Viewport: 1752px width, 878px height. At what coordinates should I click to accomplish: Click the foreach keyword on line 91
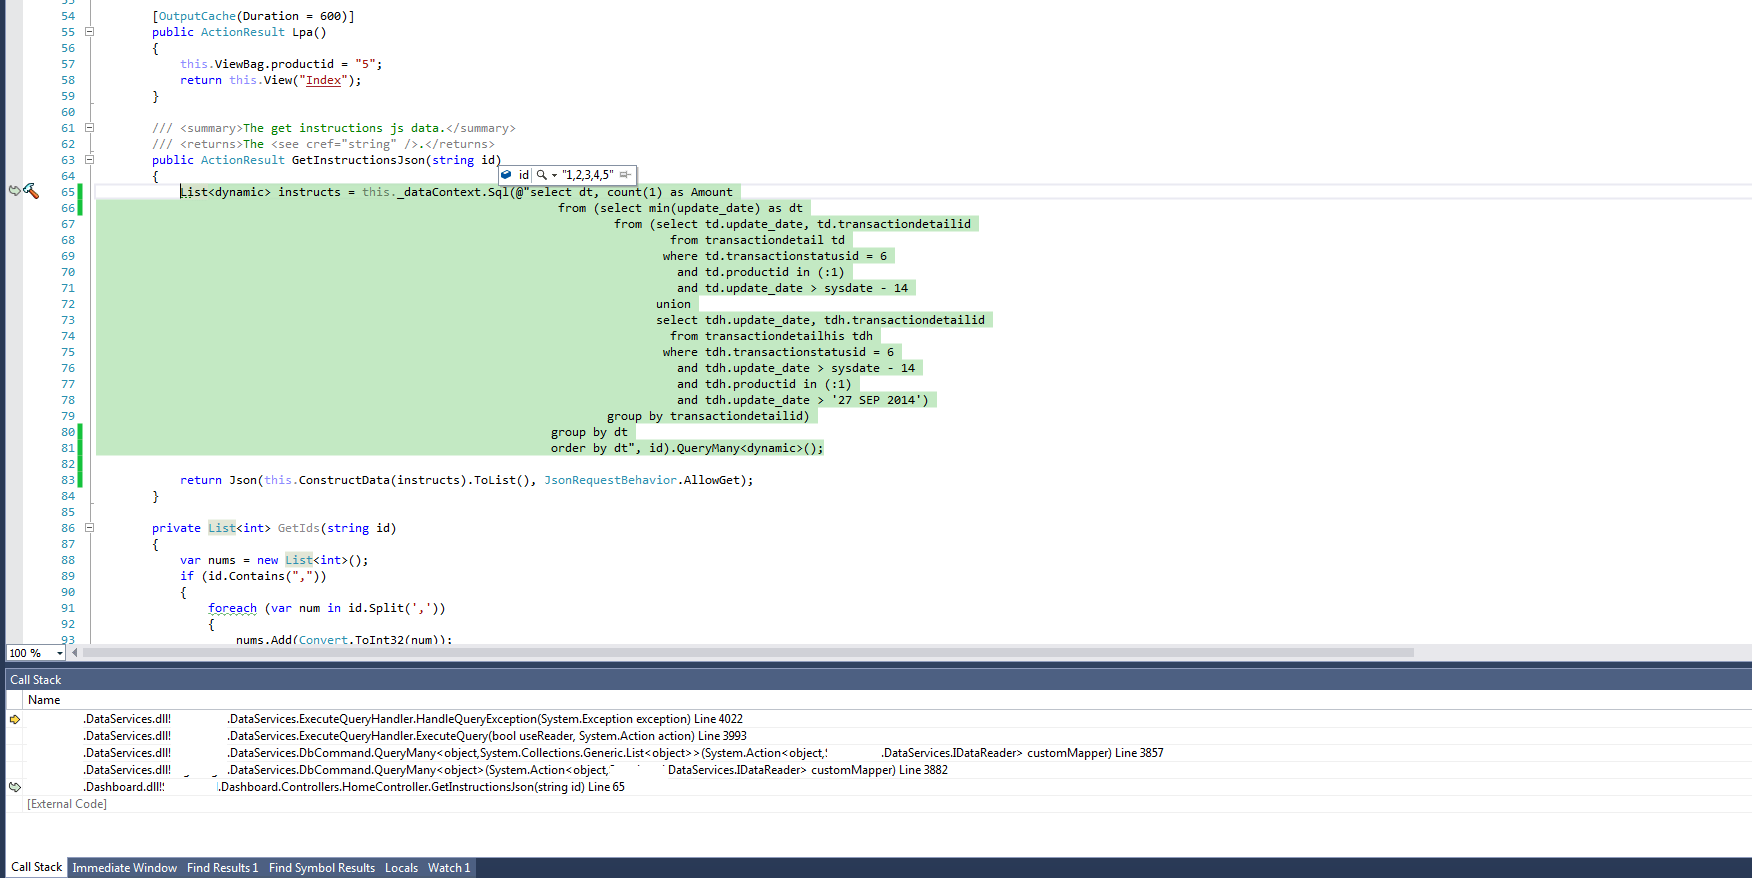point(232,608)
